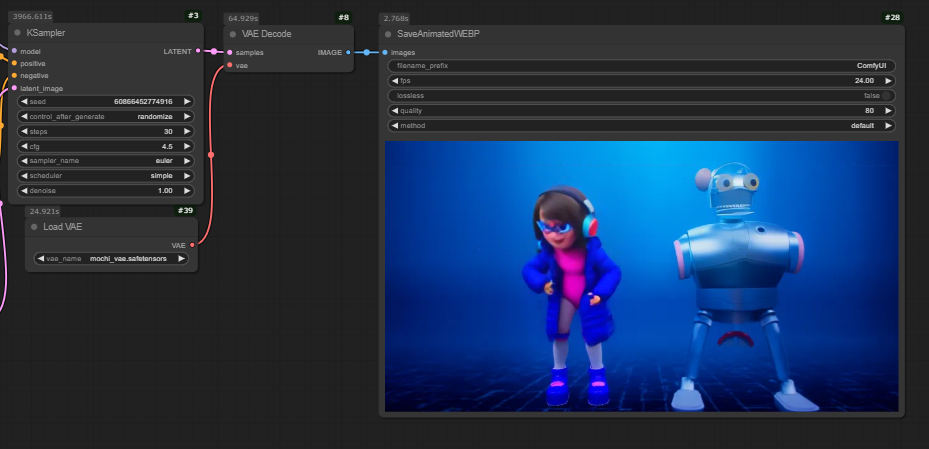This screenshot has width=929, height=449.
Task: Click the filename_prefix ComfyUI text field
Action: (641, 65)
